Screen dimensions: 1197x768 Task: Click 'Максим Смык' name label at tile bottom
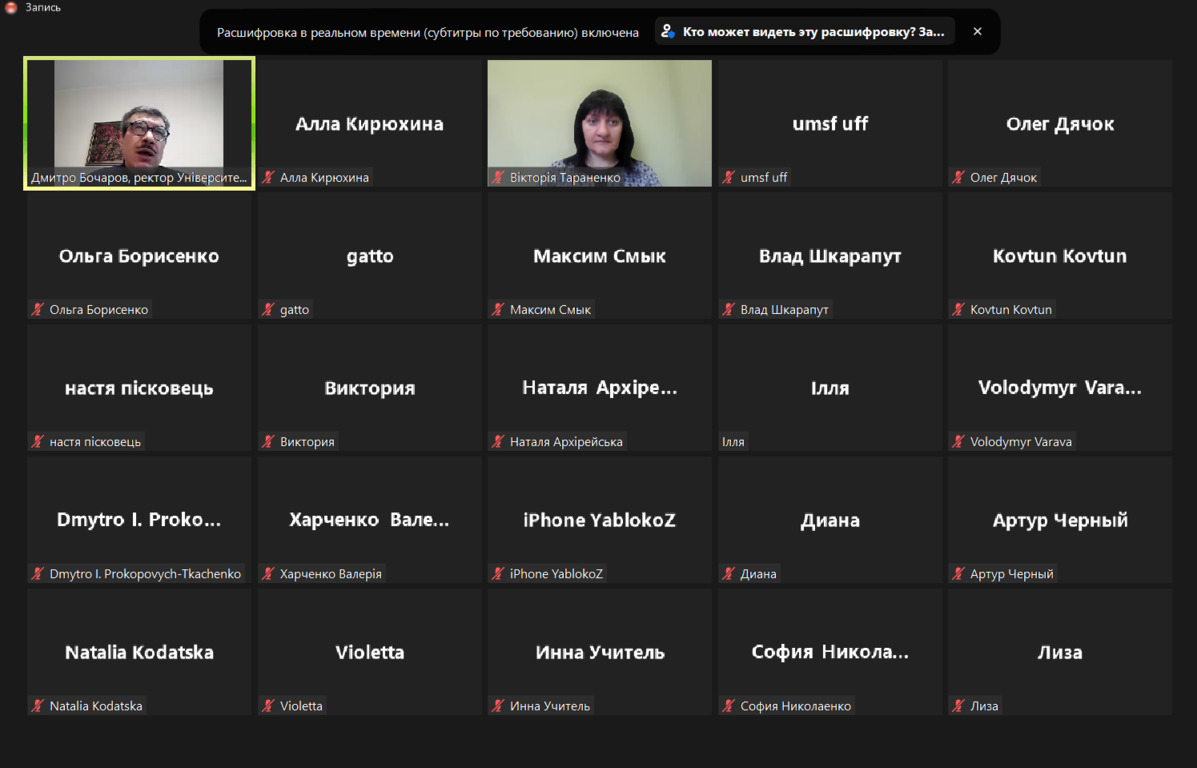click(550, 309)
